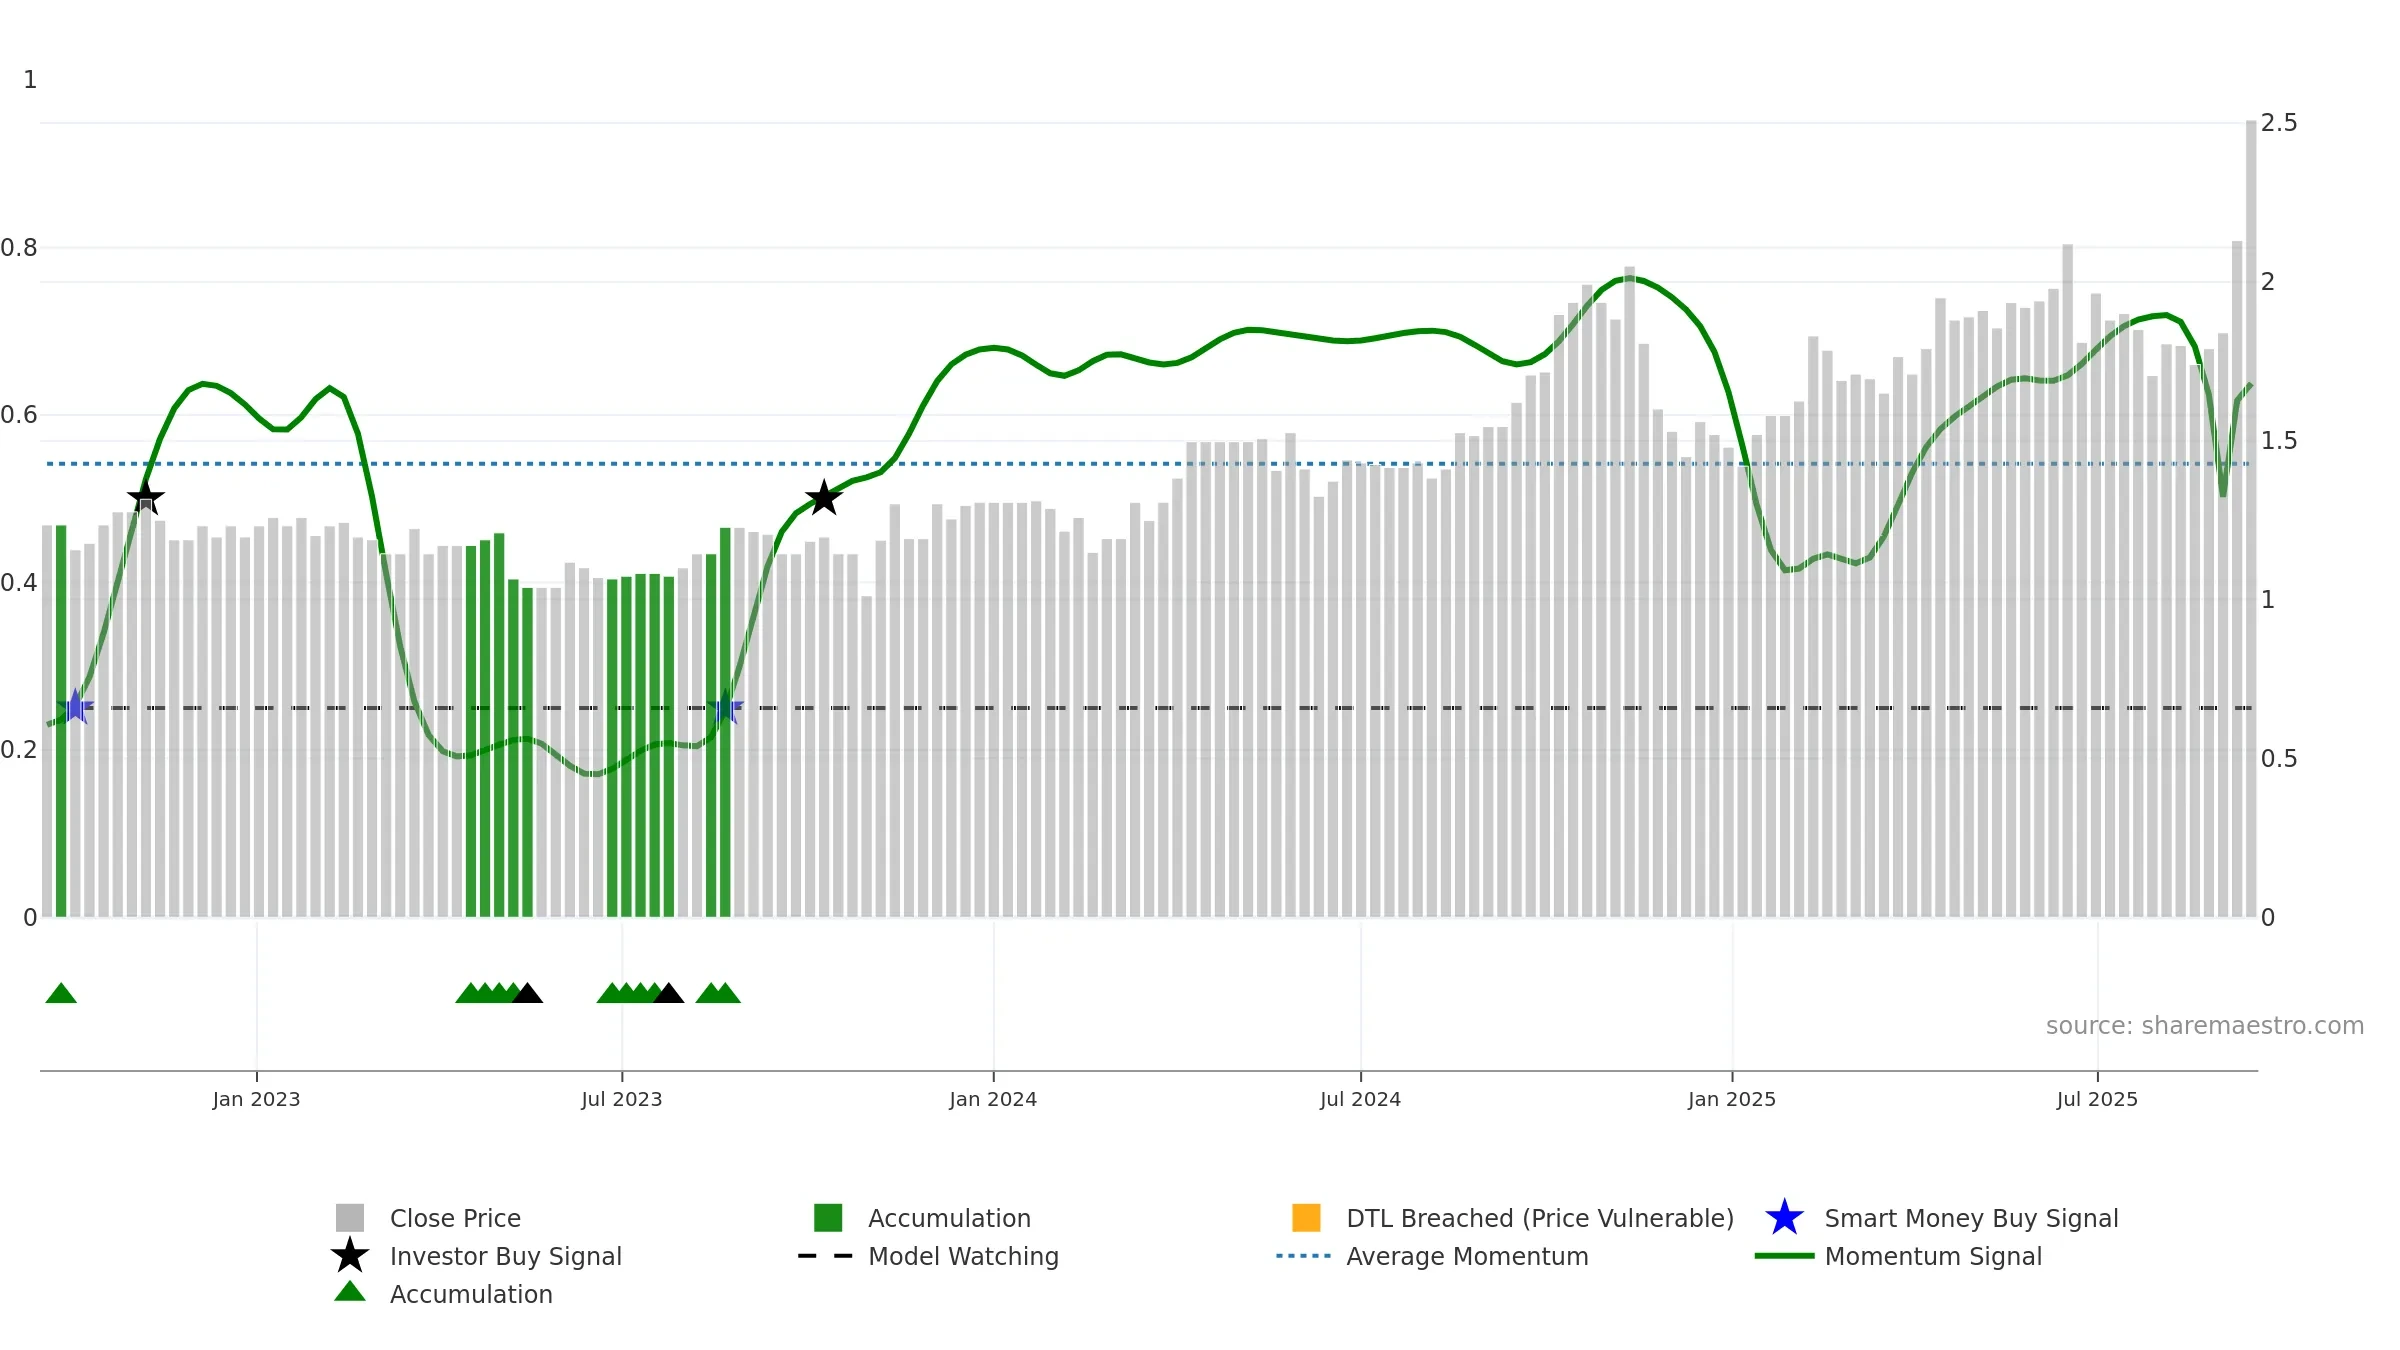Click the dotted Average Momentum legend line
This screenshot has height=1350, width=2400.
point(1304,1256)
